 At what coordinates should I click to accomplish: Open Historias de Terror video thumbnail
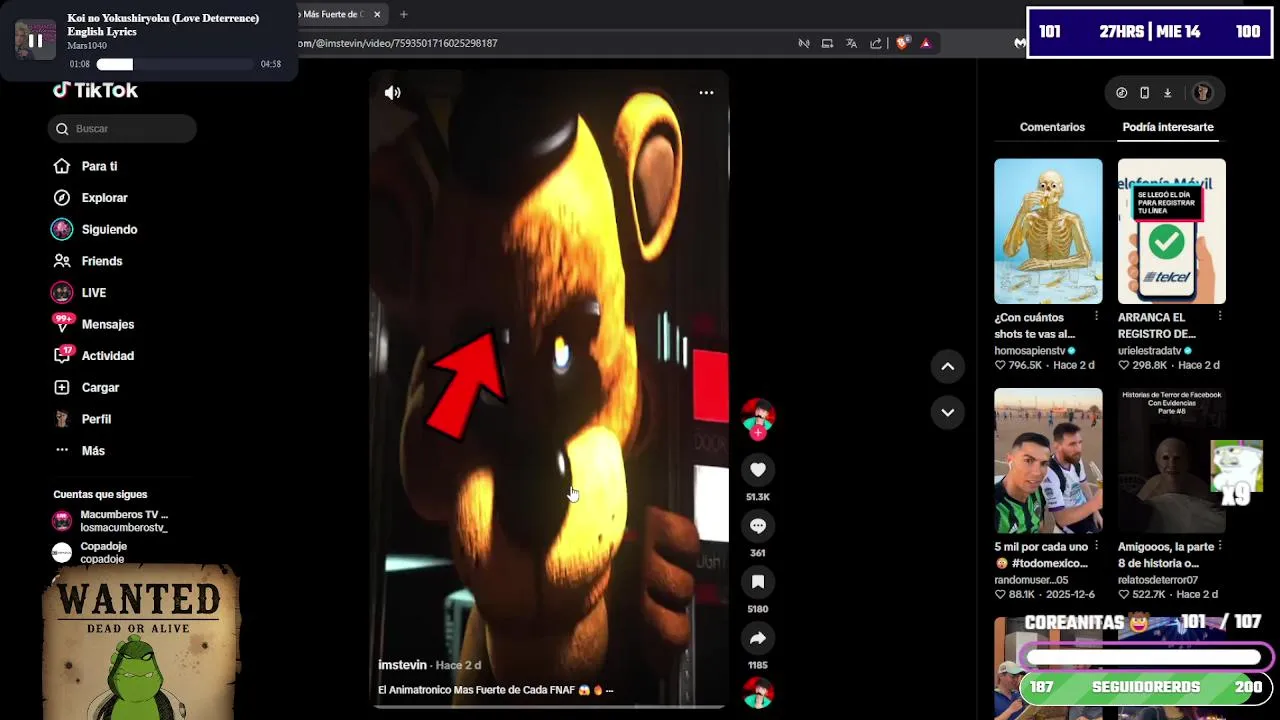click(x=1172, y=461)
